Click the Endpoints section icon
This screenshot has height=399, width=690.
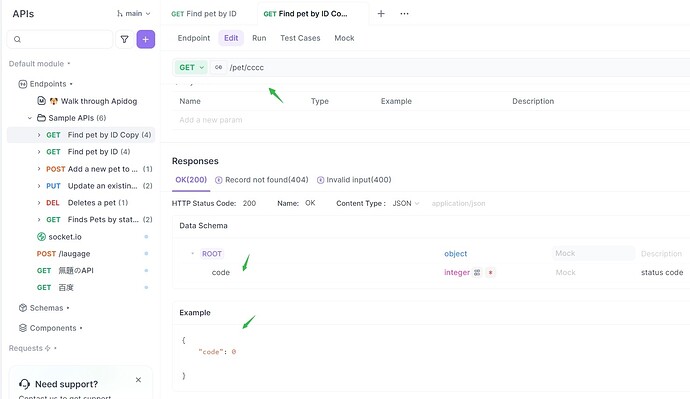click(x=22, y=84)
